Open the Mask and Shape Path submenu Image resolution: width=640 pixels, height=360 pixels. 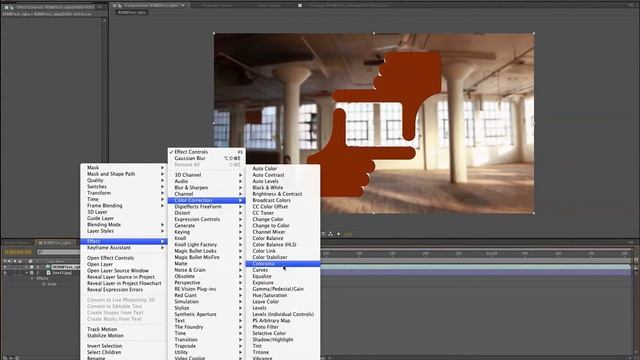124,174
